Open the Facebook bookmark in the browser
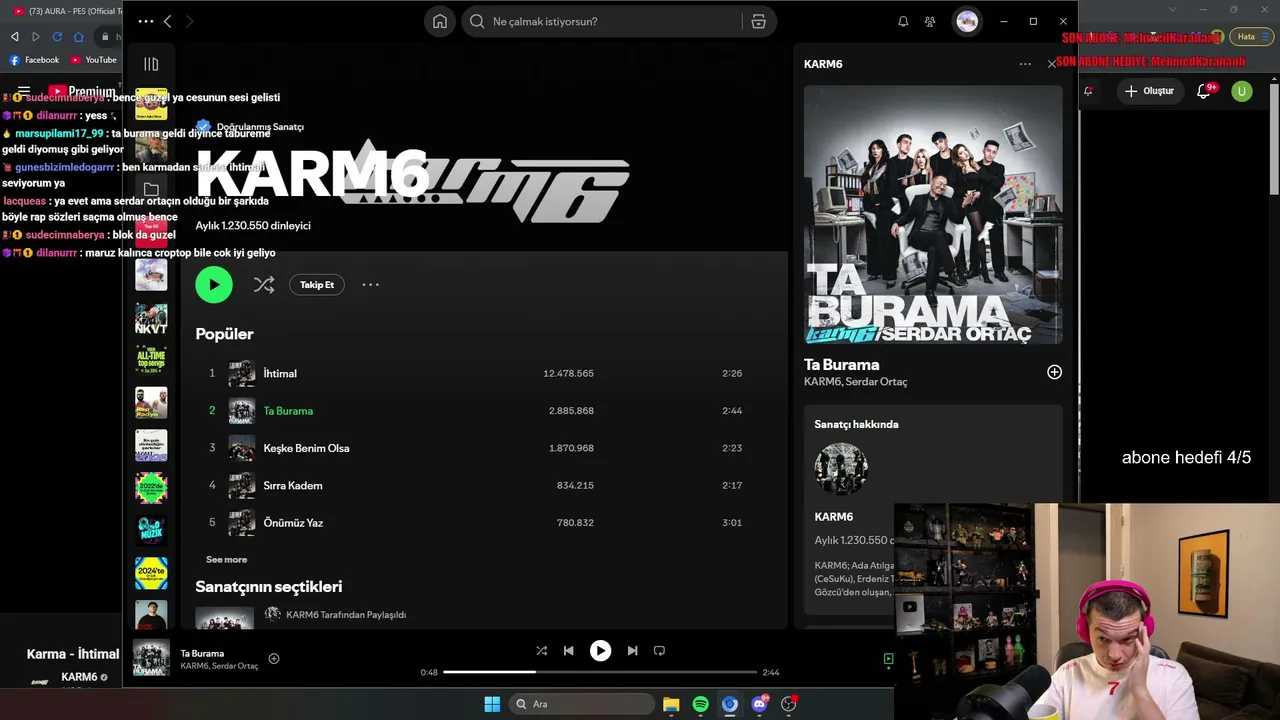The image size is (1280, 720). 35,60
